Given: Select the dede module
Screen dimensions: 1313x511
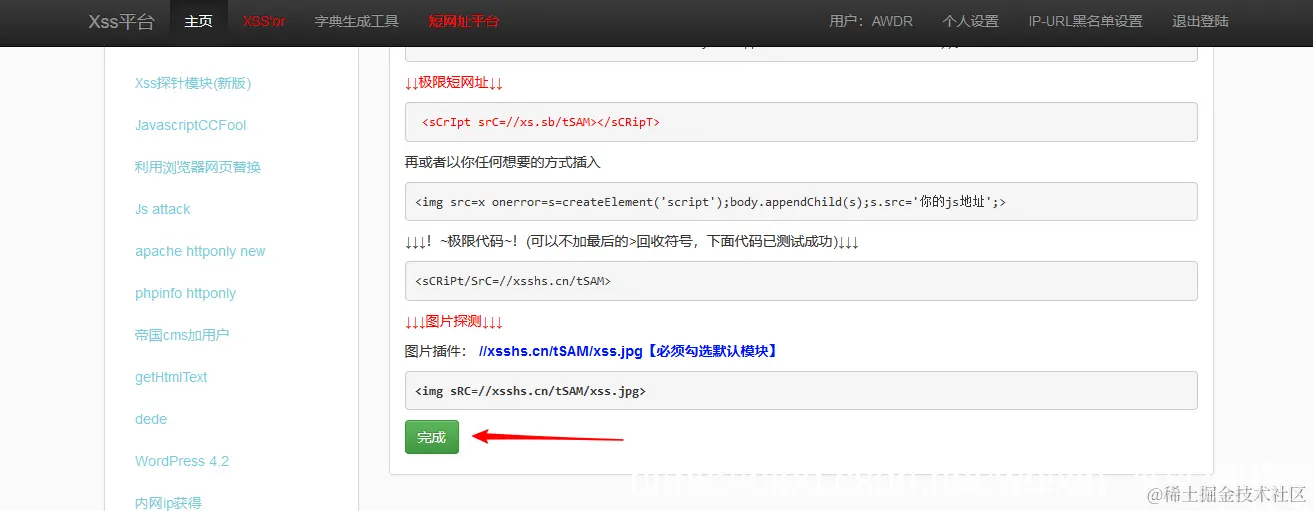Looking at the screenshot, I should pos(151,419).
